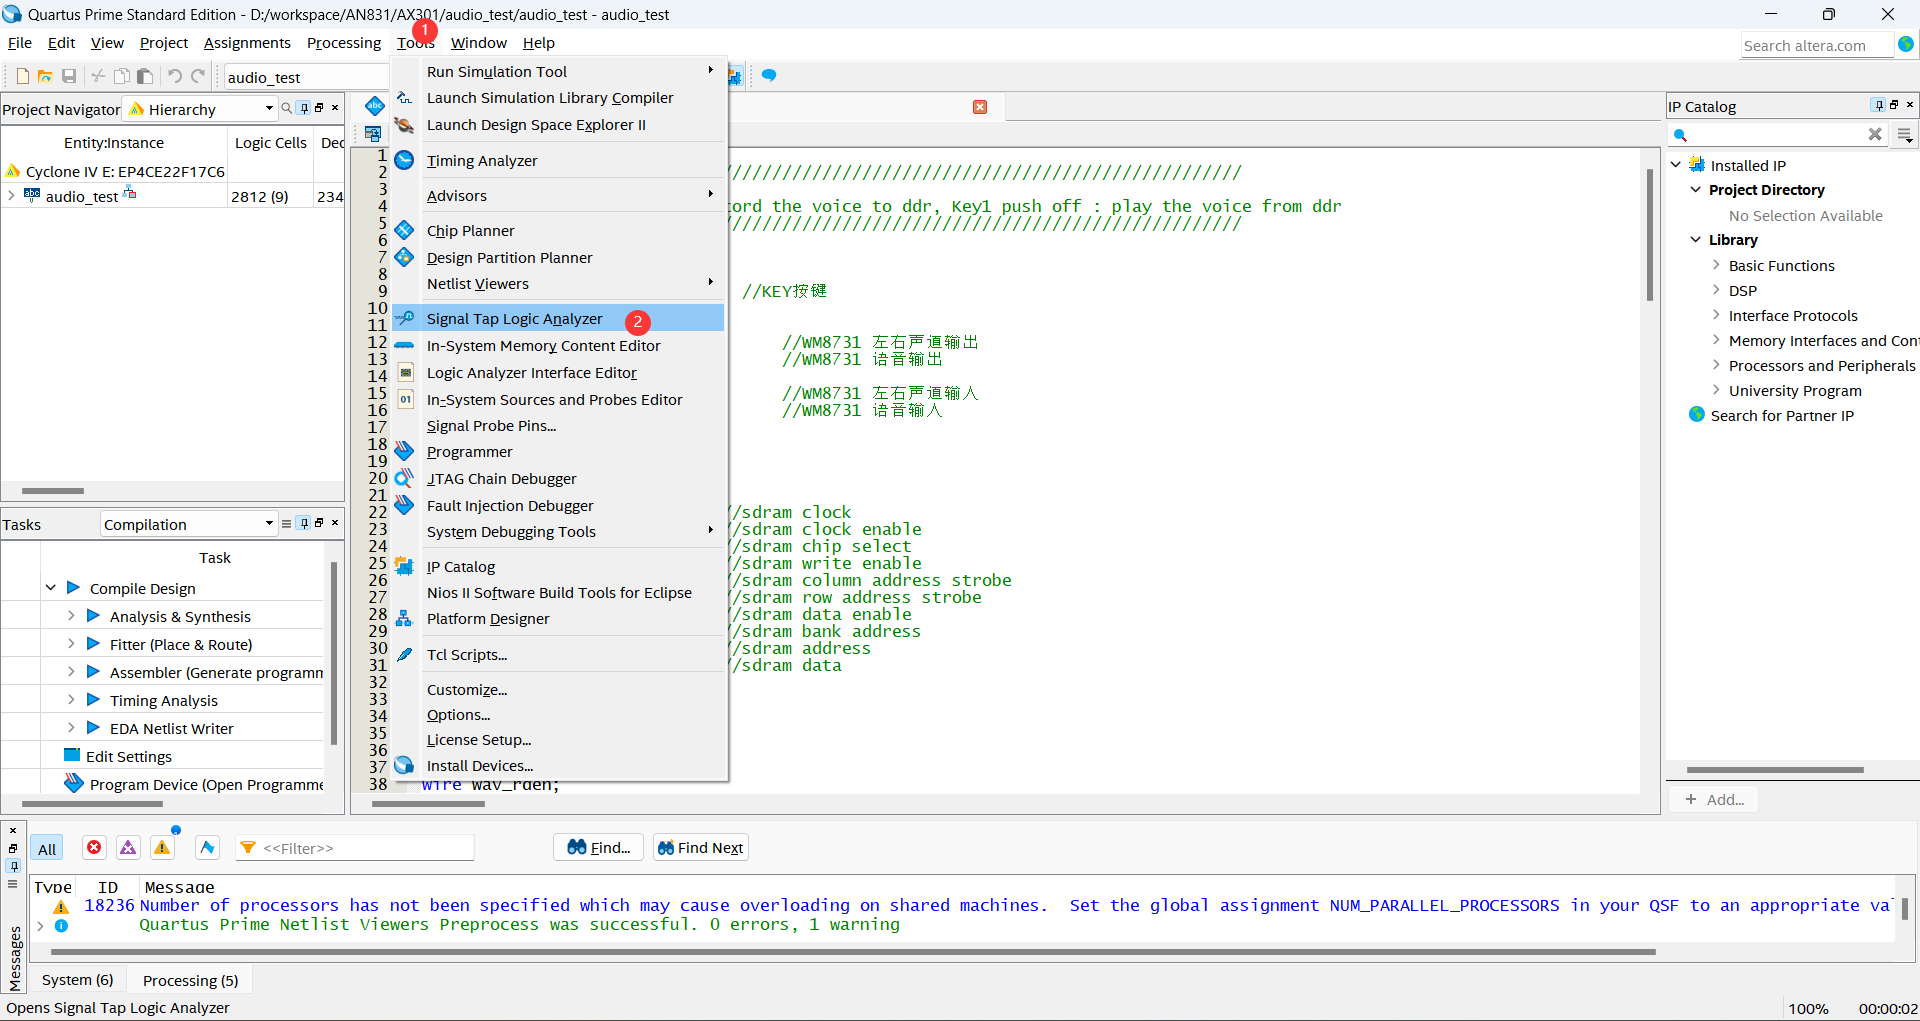Image resolution: width=1920 pixels, height=1021 pixels.
Task: Toggle pin on IP Catalog panel
Action: point(1878,105)
